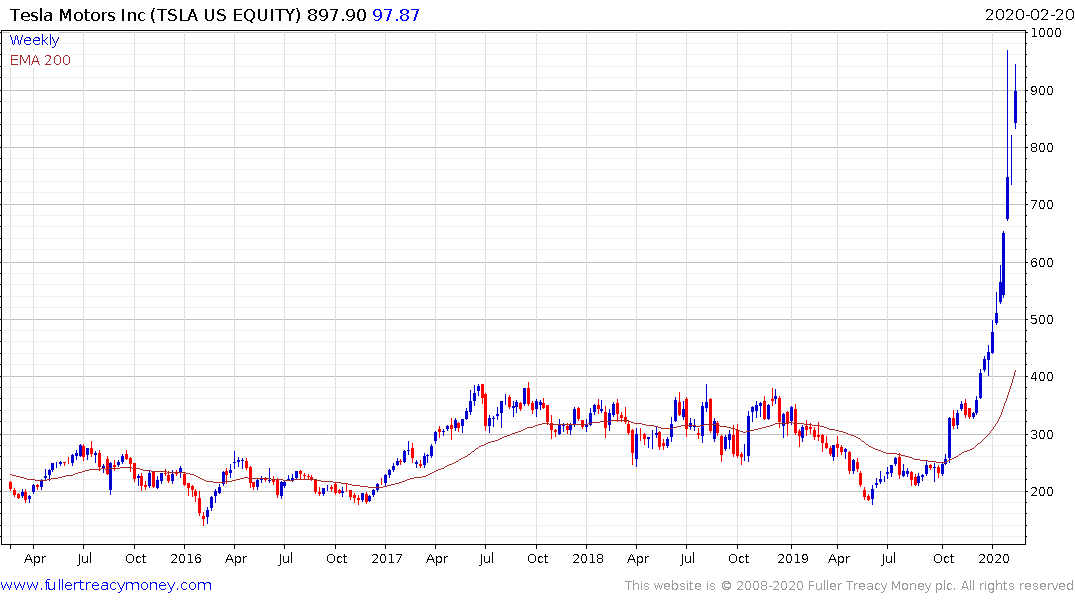1075x600 pixels.
Task: Click the 800 price axis label
Action: coord(1042,147)
